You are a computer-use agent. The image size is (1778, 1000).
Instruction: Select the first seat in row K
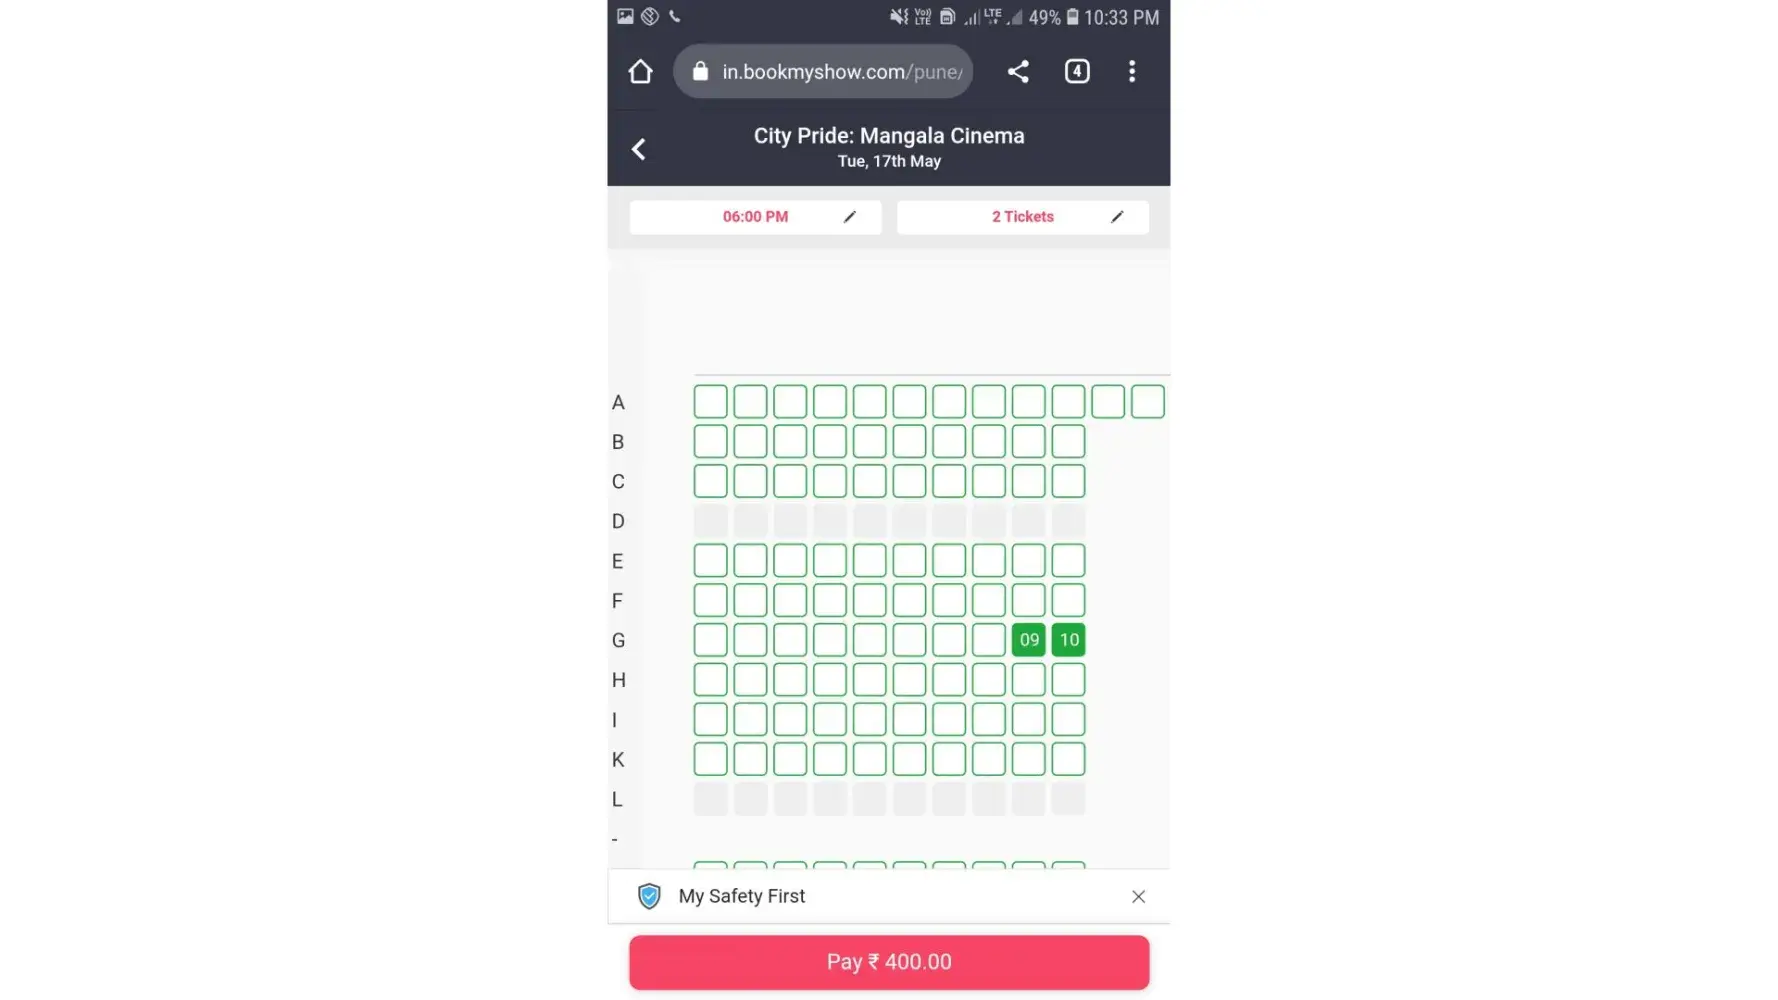pyautogui.click(x=710, y=759)
